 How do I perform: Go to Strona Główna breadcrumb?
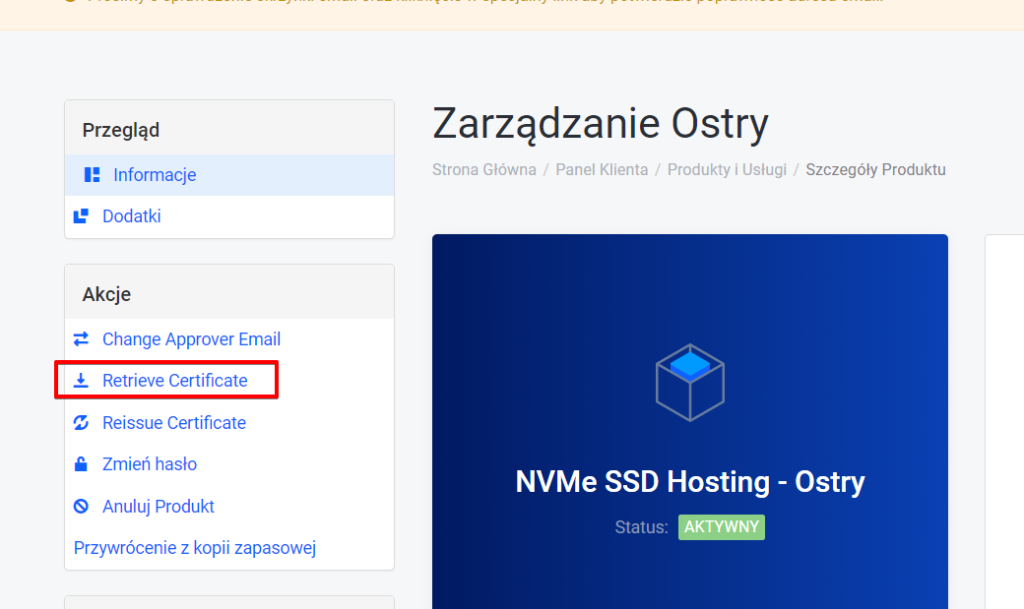tap(484, 170)
